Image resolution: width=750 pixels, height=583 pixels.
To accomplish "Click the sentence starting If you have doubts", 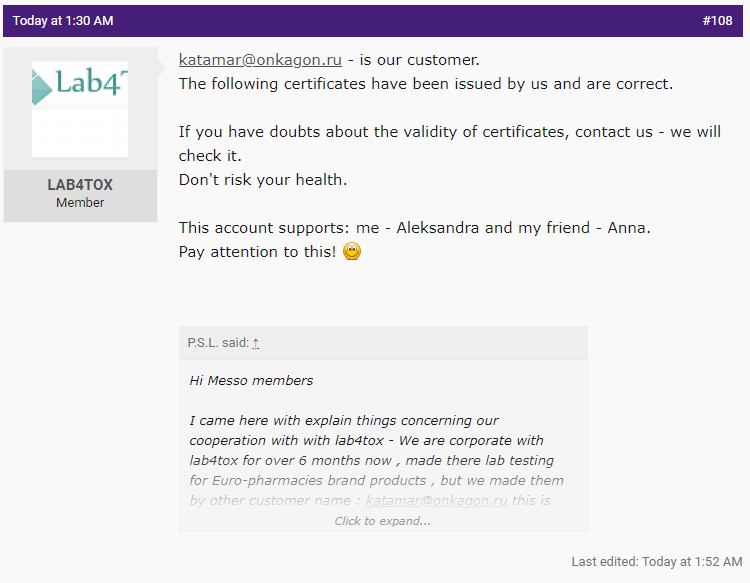I will (x=449, y=132).
